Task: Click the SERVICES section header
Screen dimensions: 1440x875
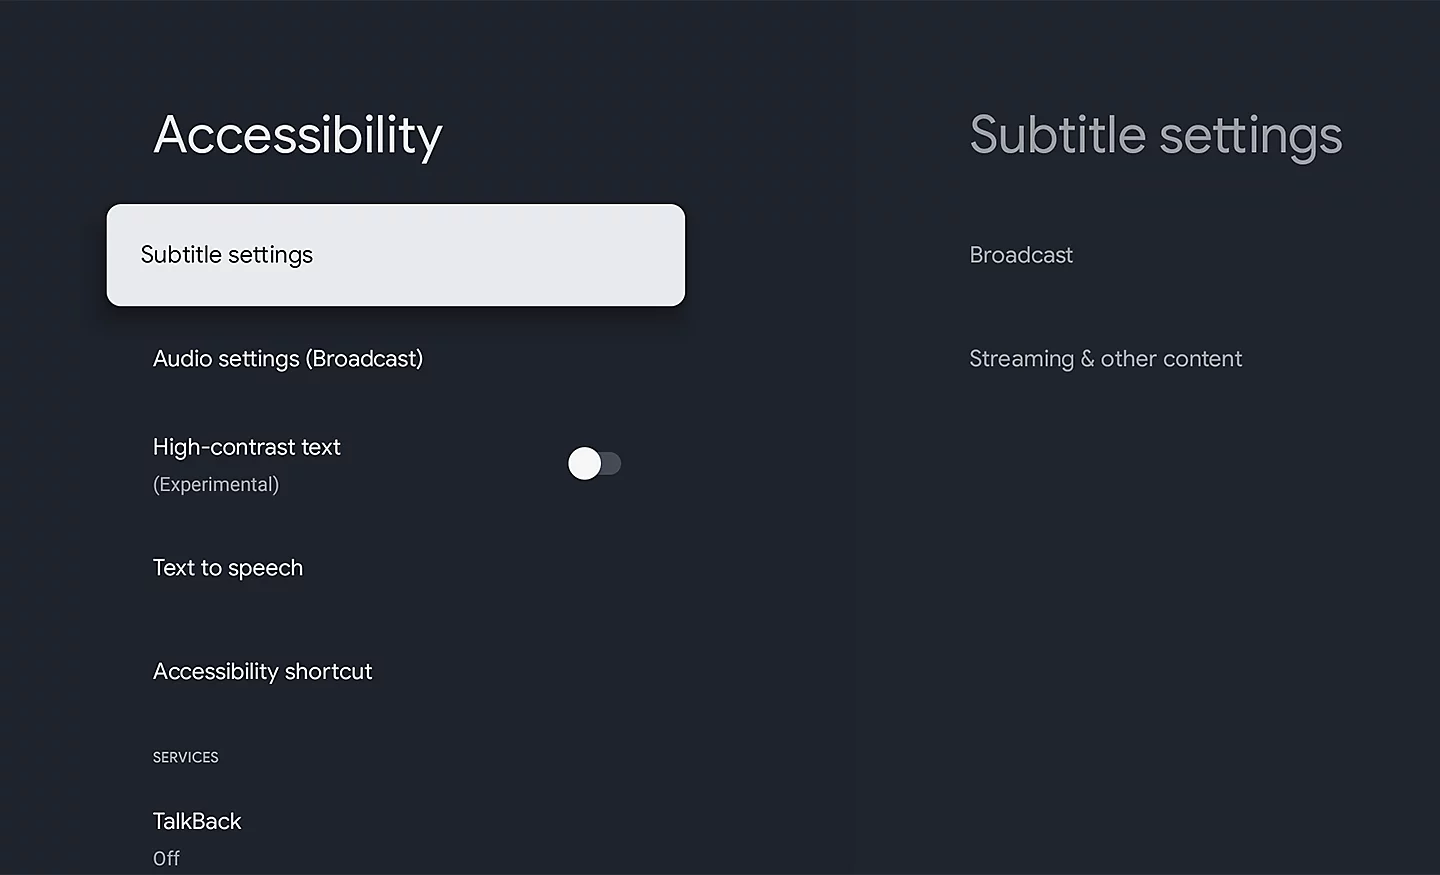Action: 185,757
